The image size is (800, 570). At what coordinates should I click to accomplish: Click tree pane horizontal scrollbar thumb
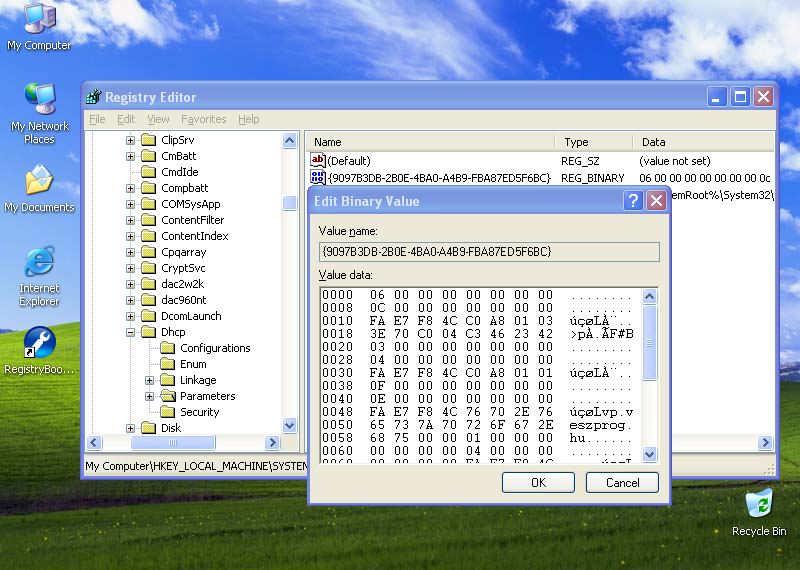pos(173,442)
